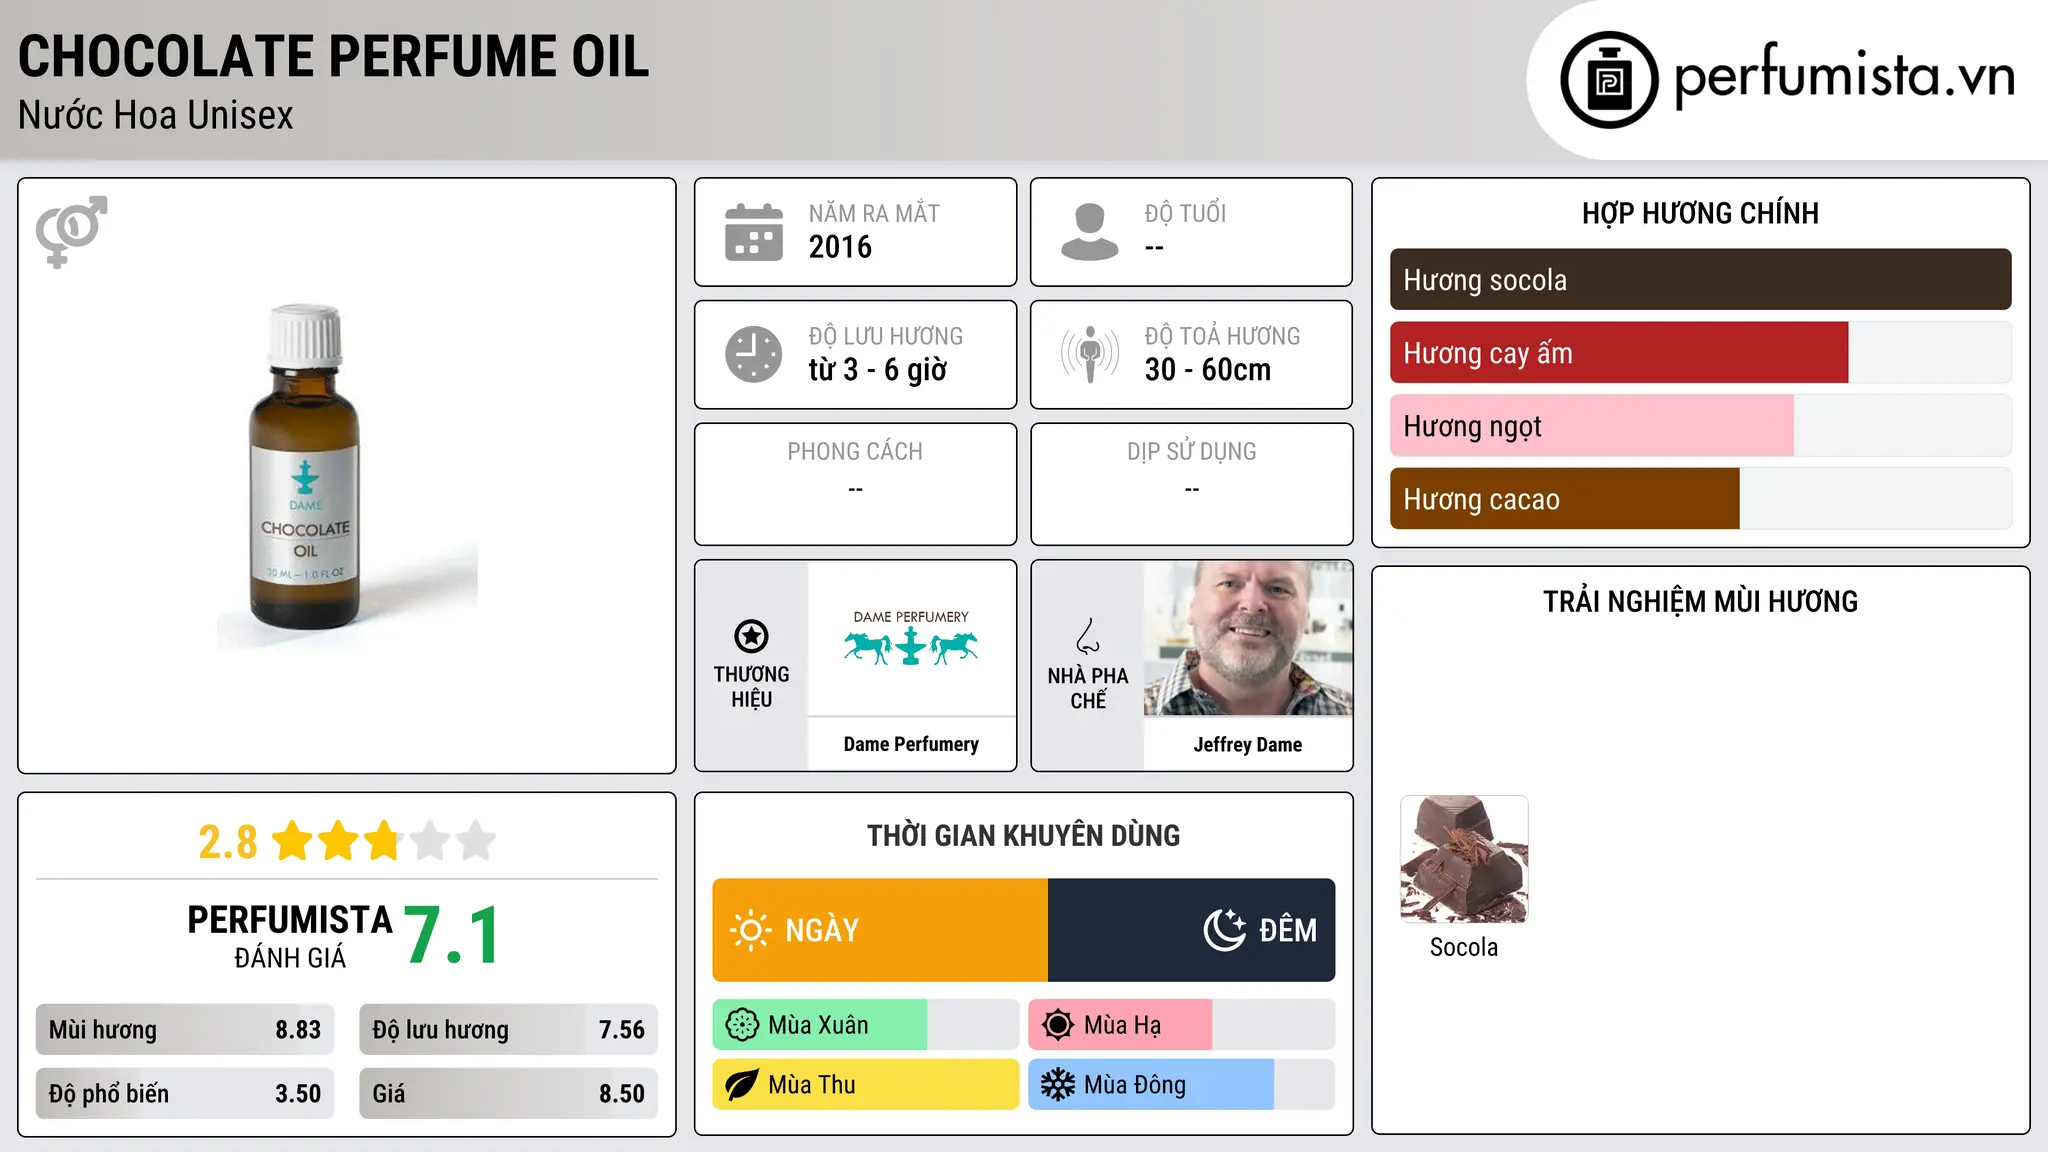
Task: Click the Mùi hương 8.83 score row
Action: (185, 1030)
